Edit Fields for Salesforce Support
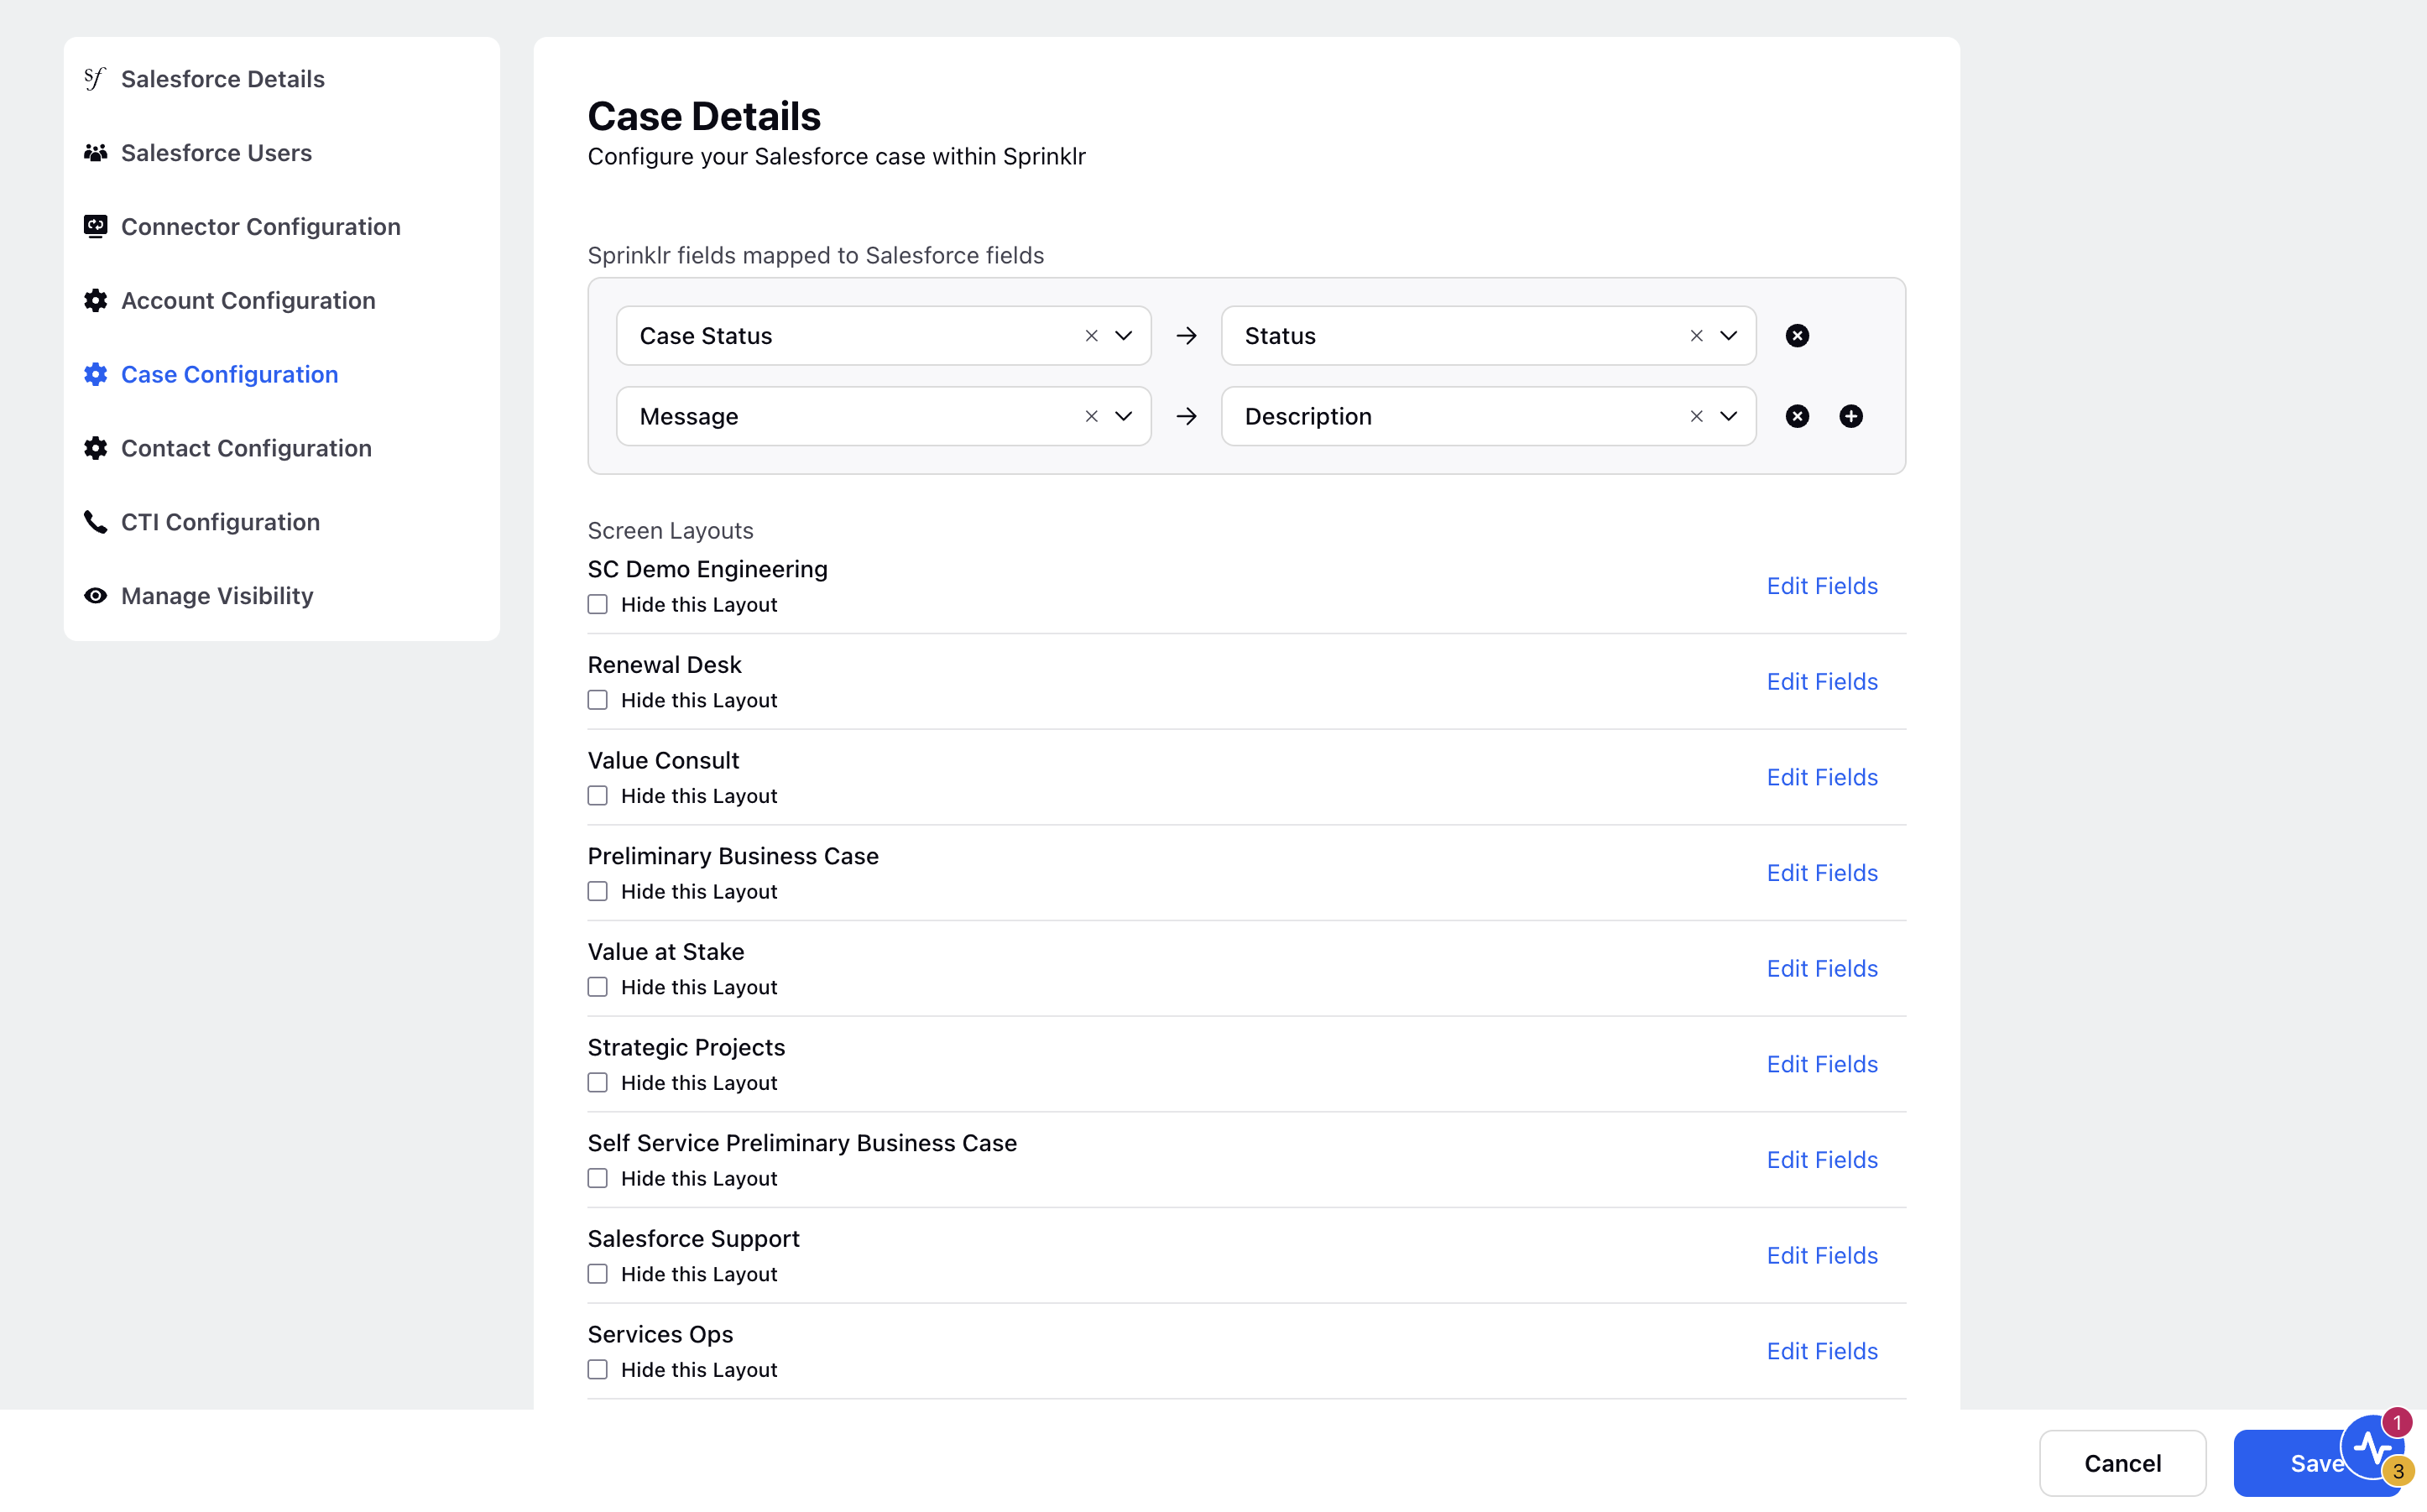 tap(1822, 1256)
